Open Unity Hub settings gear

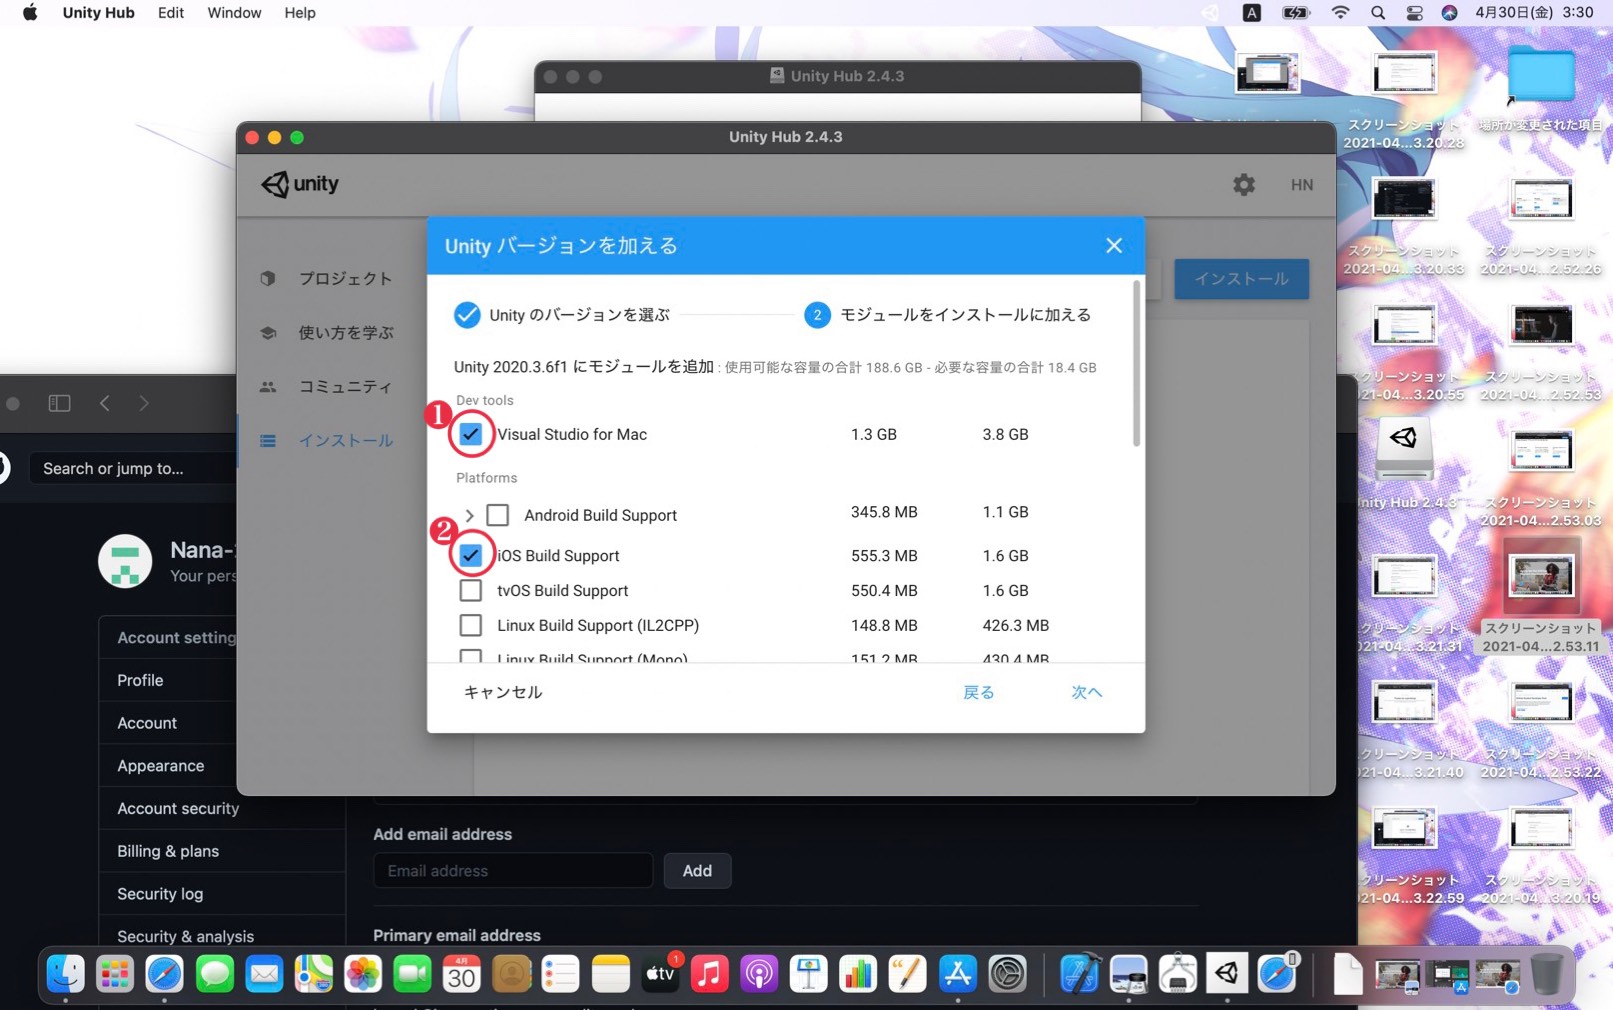pyautogui.click(x=1243, y=184)
